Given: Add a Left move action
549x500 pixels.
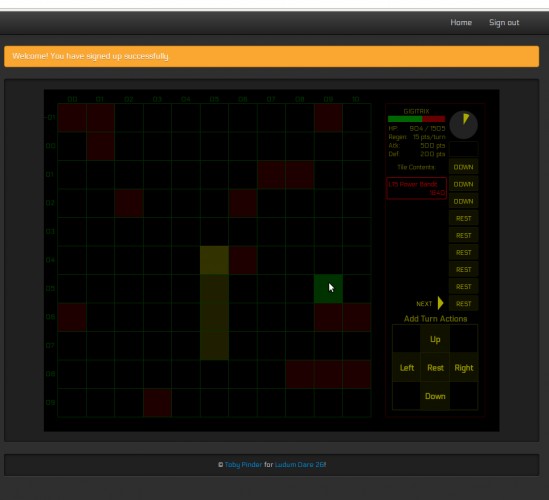Looking at the screenshot, I should coord(406,368).
